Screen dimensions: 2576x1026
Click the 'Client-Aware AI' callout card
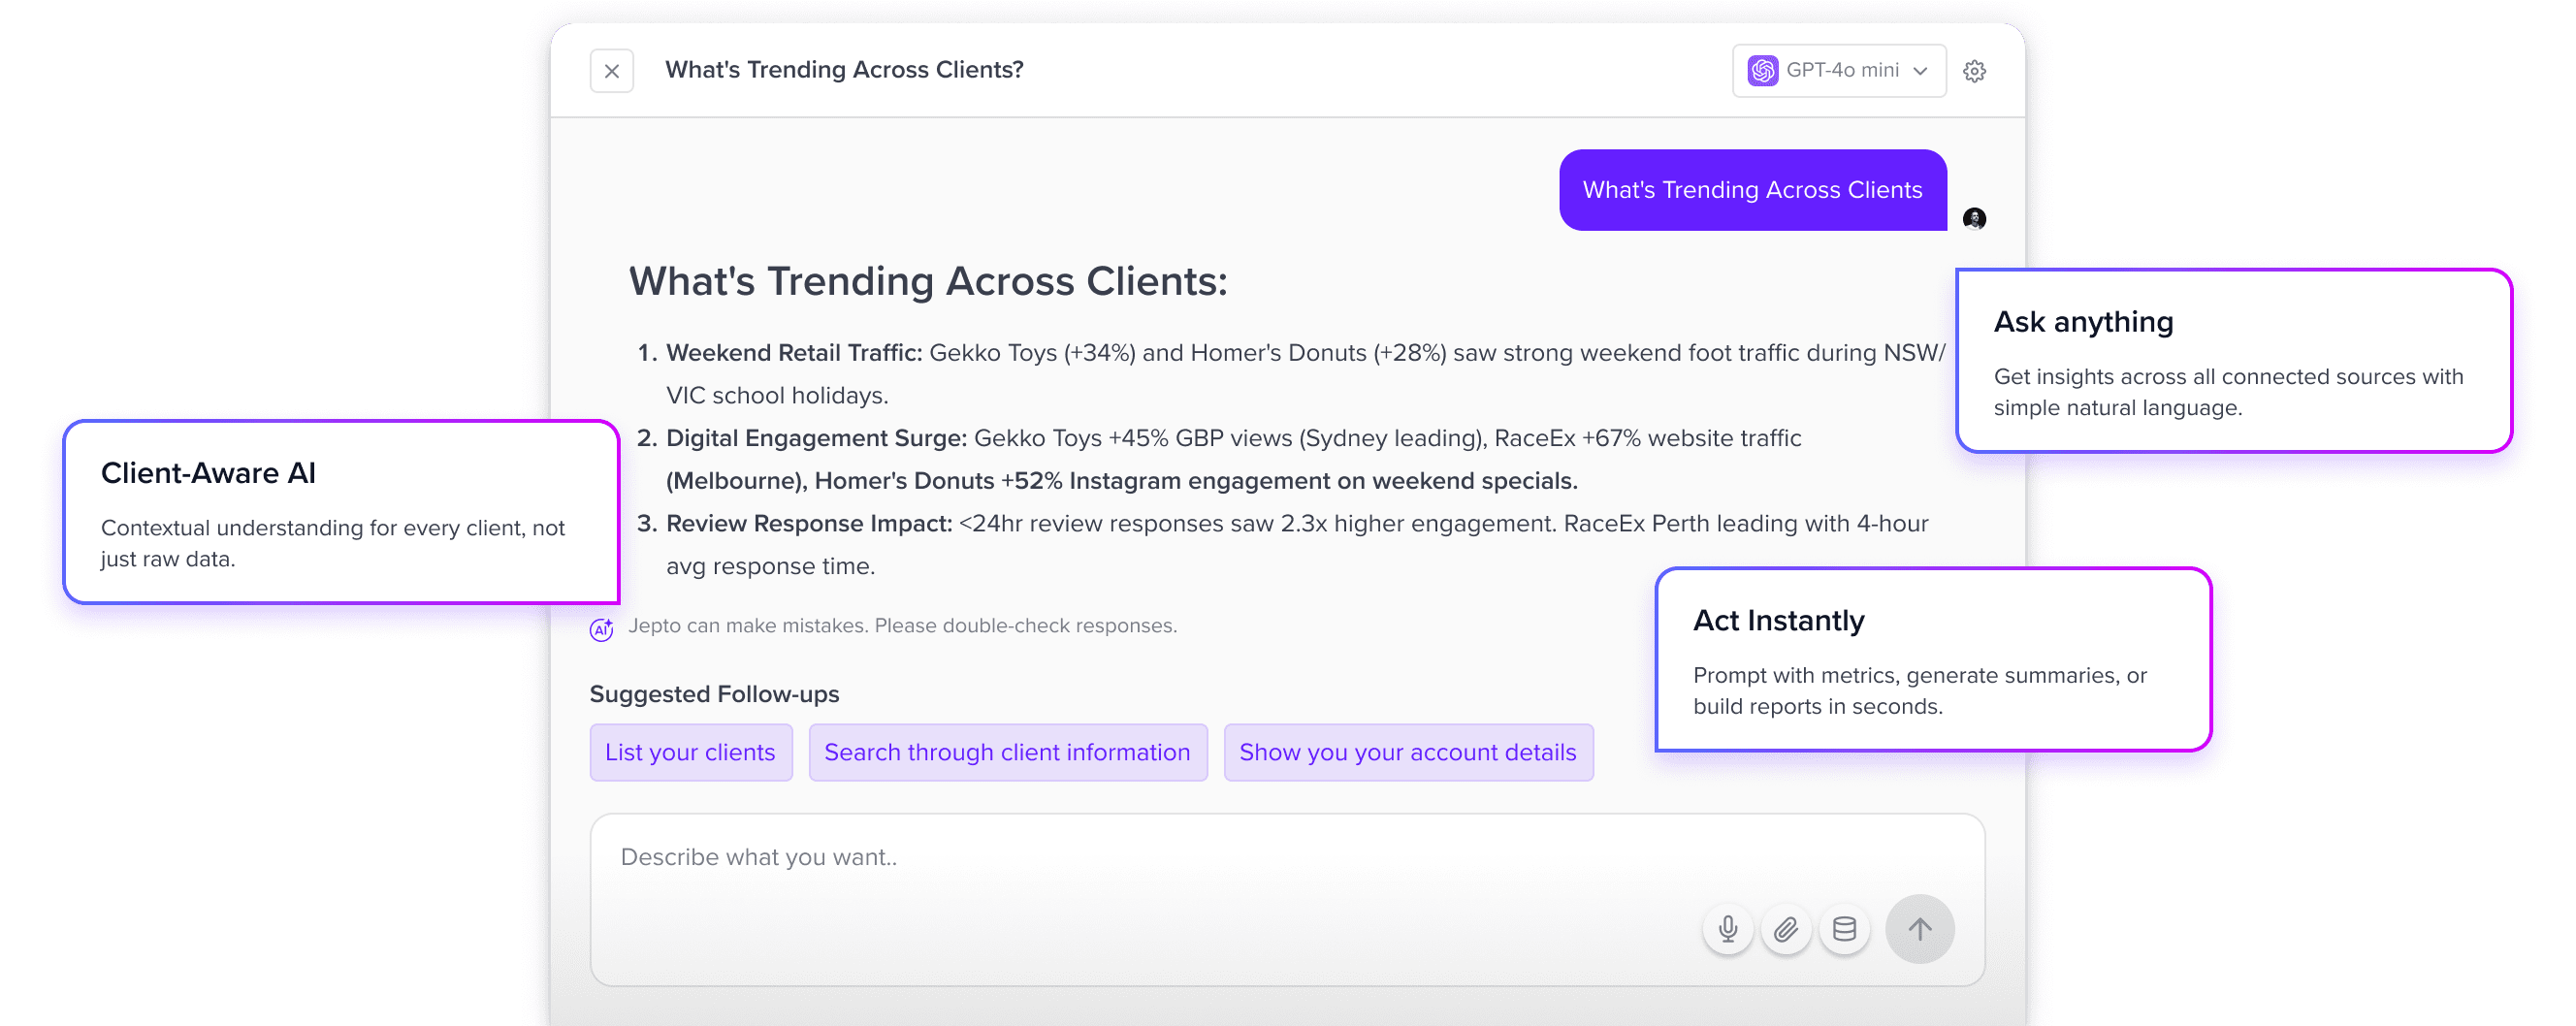340,513
